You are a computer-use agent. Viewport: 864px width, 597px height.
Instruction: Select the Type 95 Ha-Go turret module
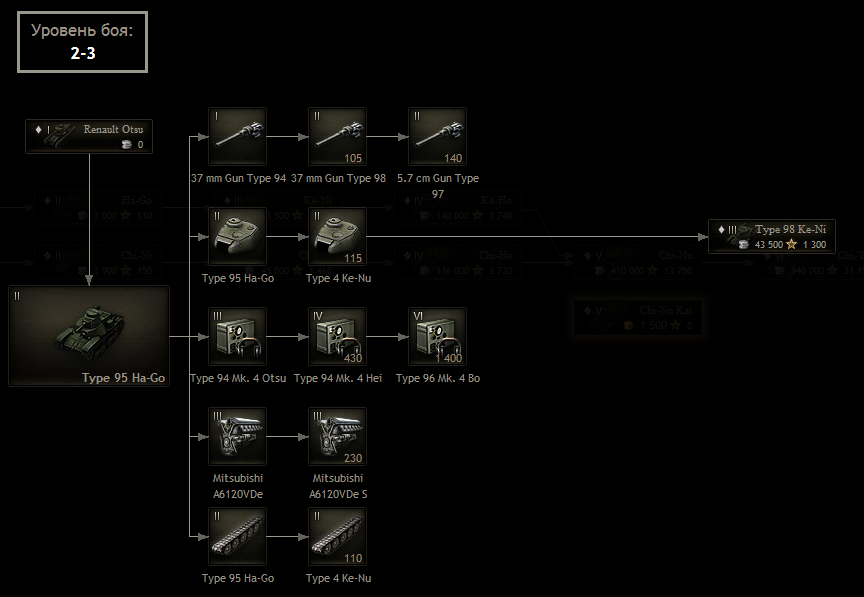238,237
